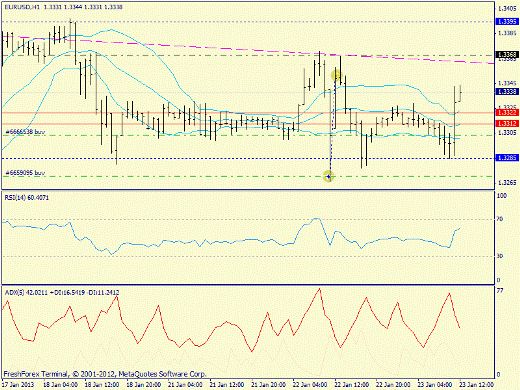Click the RSI scale value 100
The width and height of the screenshot is (520, 390).
(502, 196)
